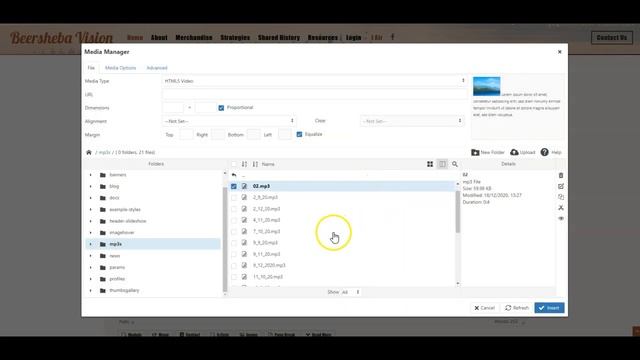640x360 pixels.
Task: Check the 7_10_20.mp3 checkbox
Action: (x=234, y=231)
